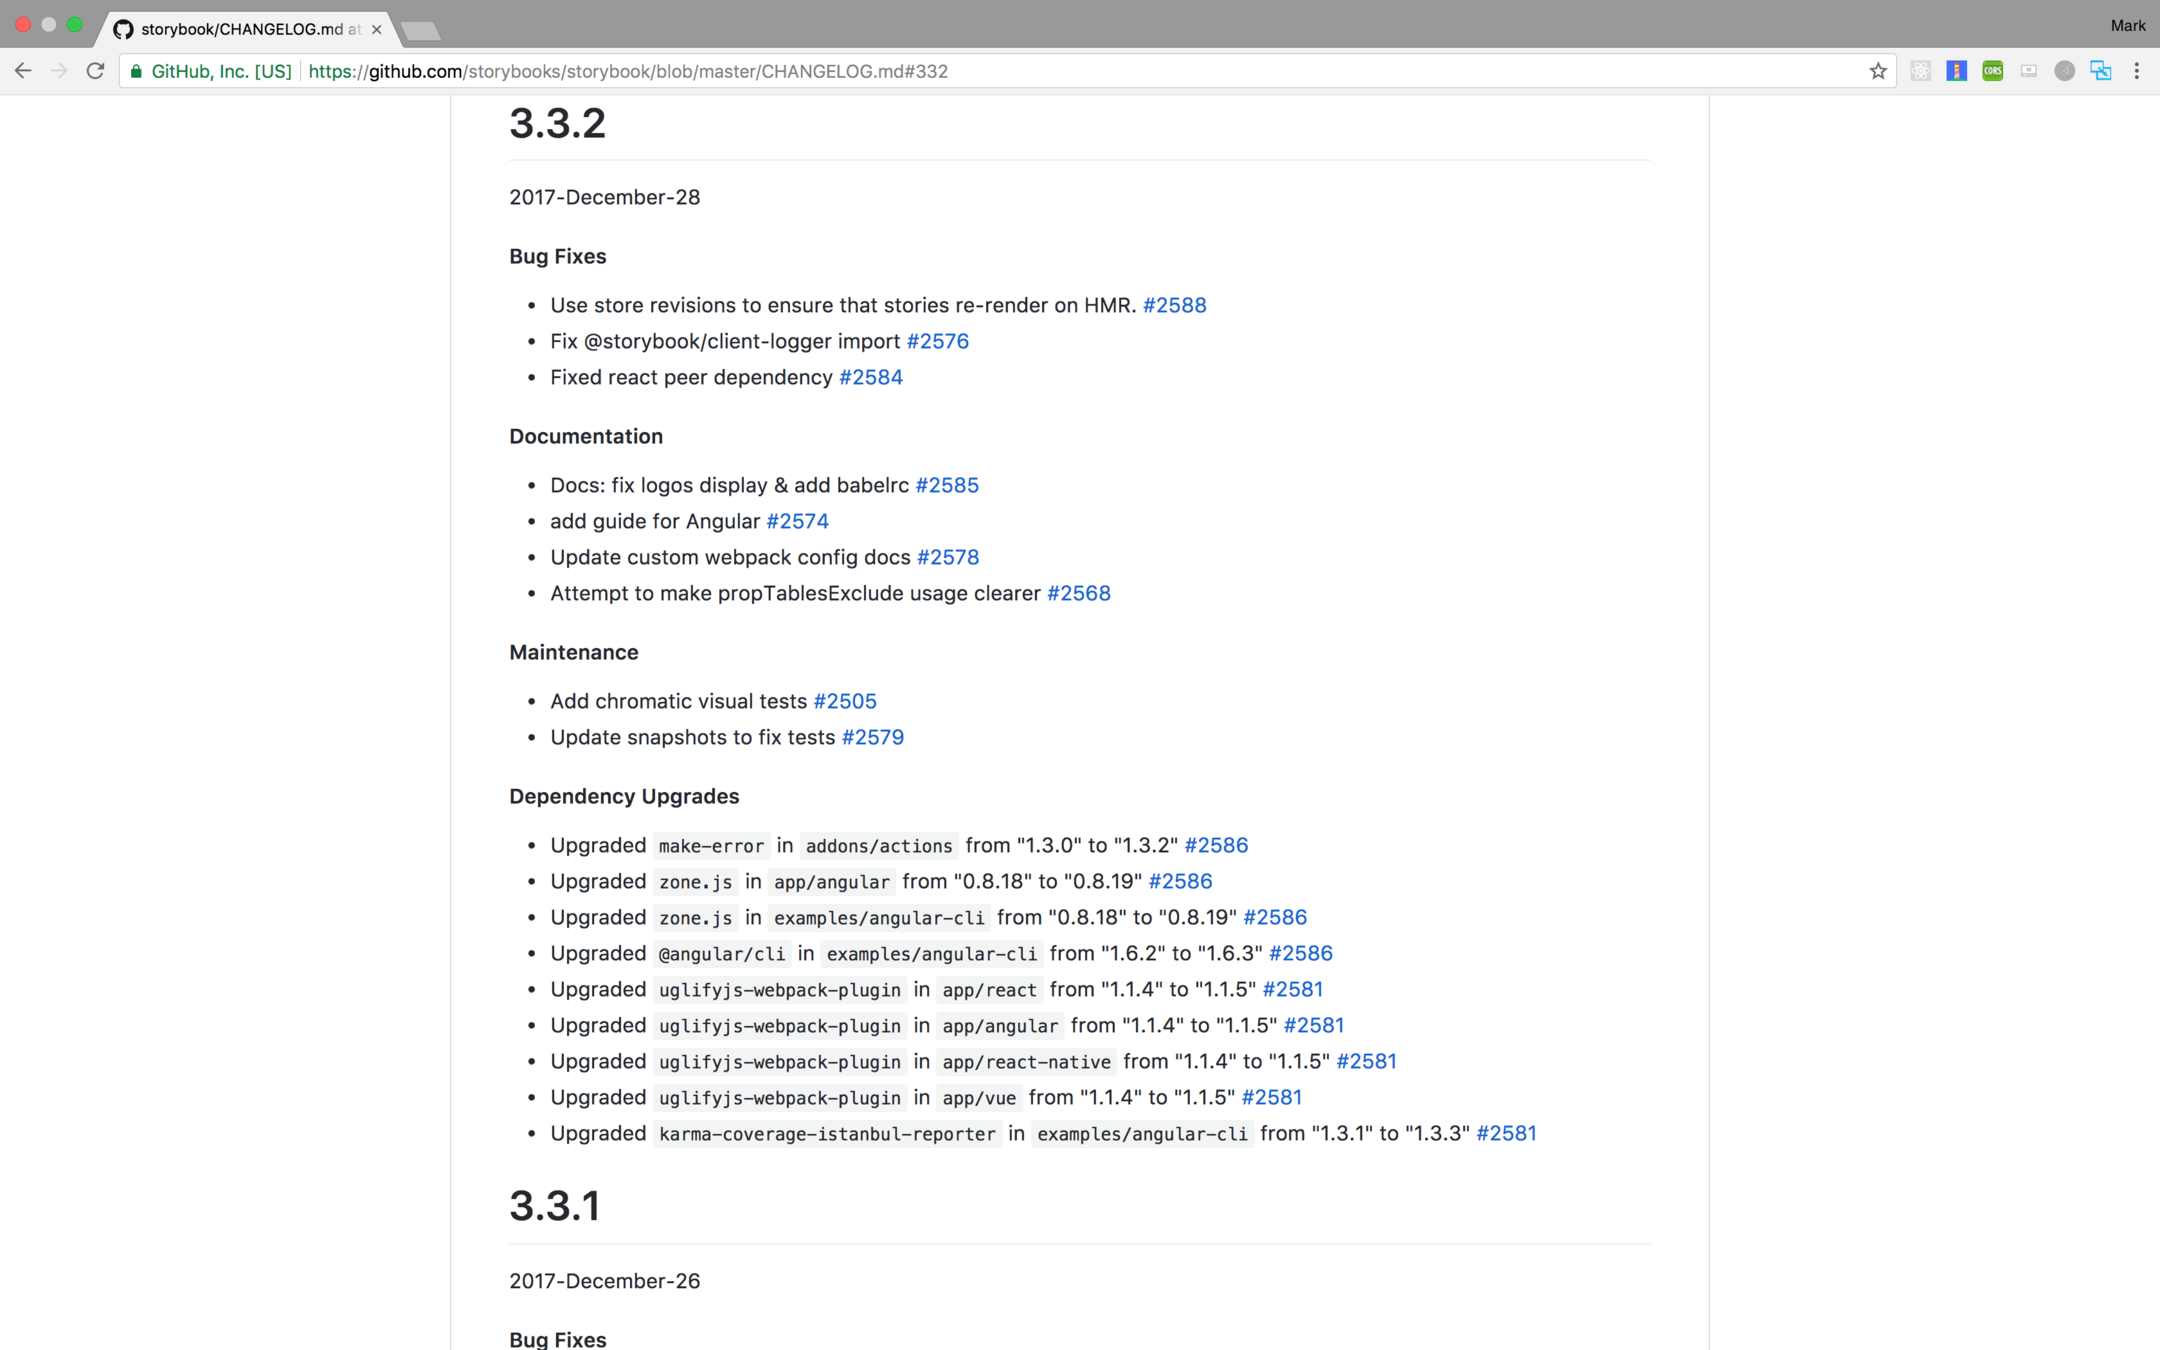Open a new tab

[421, 31]
